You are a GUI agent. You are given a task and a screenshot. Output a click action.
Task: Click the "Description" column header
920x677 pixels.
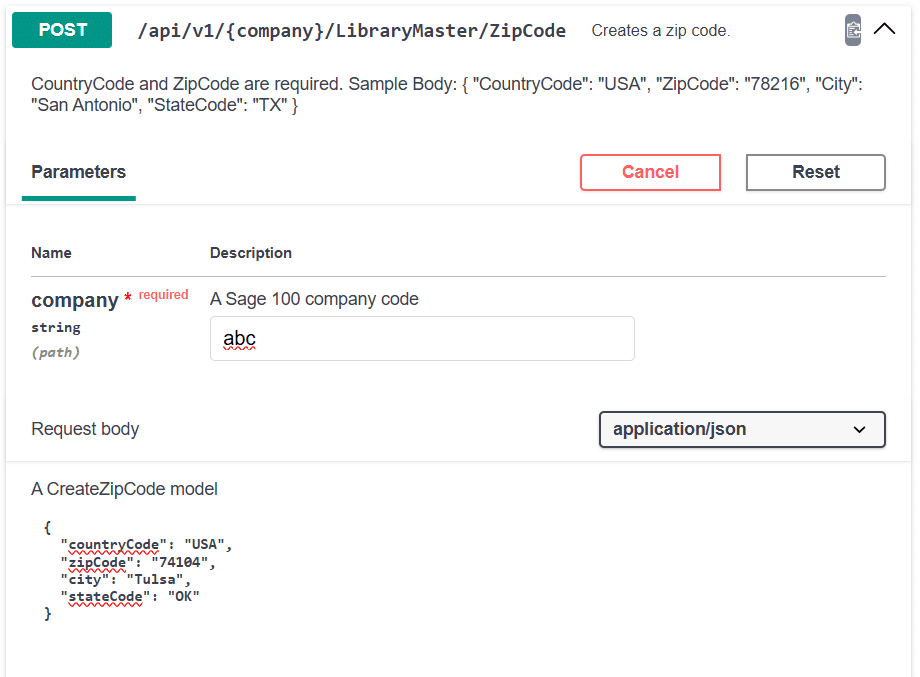[x=251, y=253]
